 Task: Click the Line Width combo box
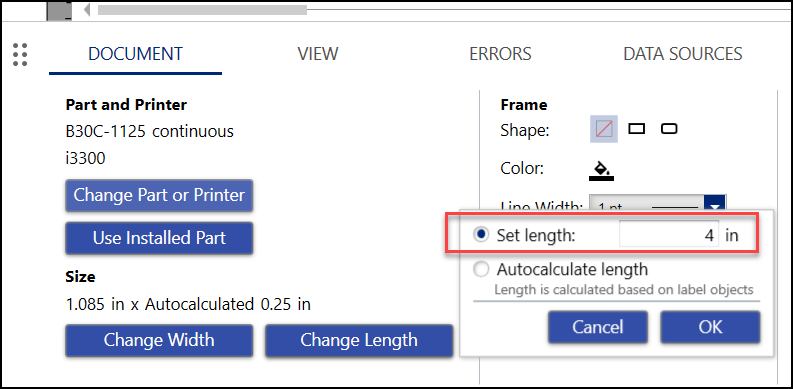657,202
